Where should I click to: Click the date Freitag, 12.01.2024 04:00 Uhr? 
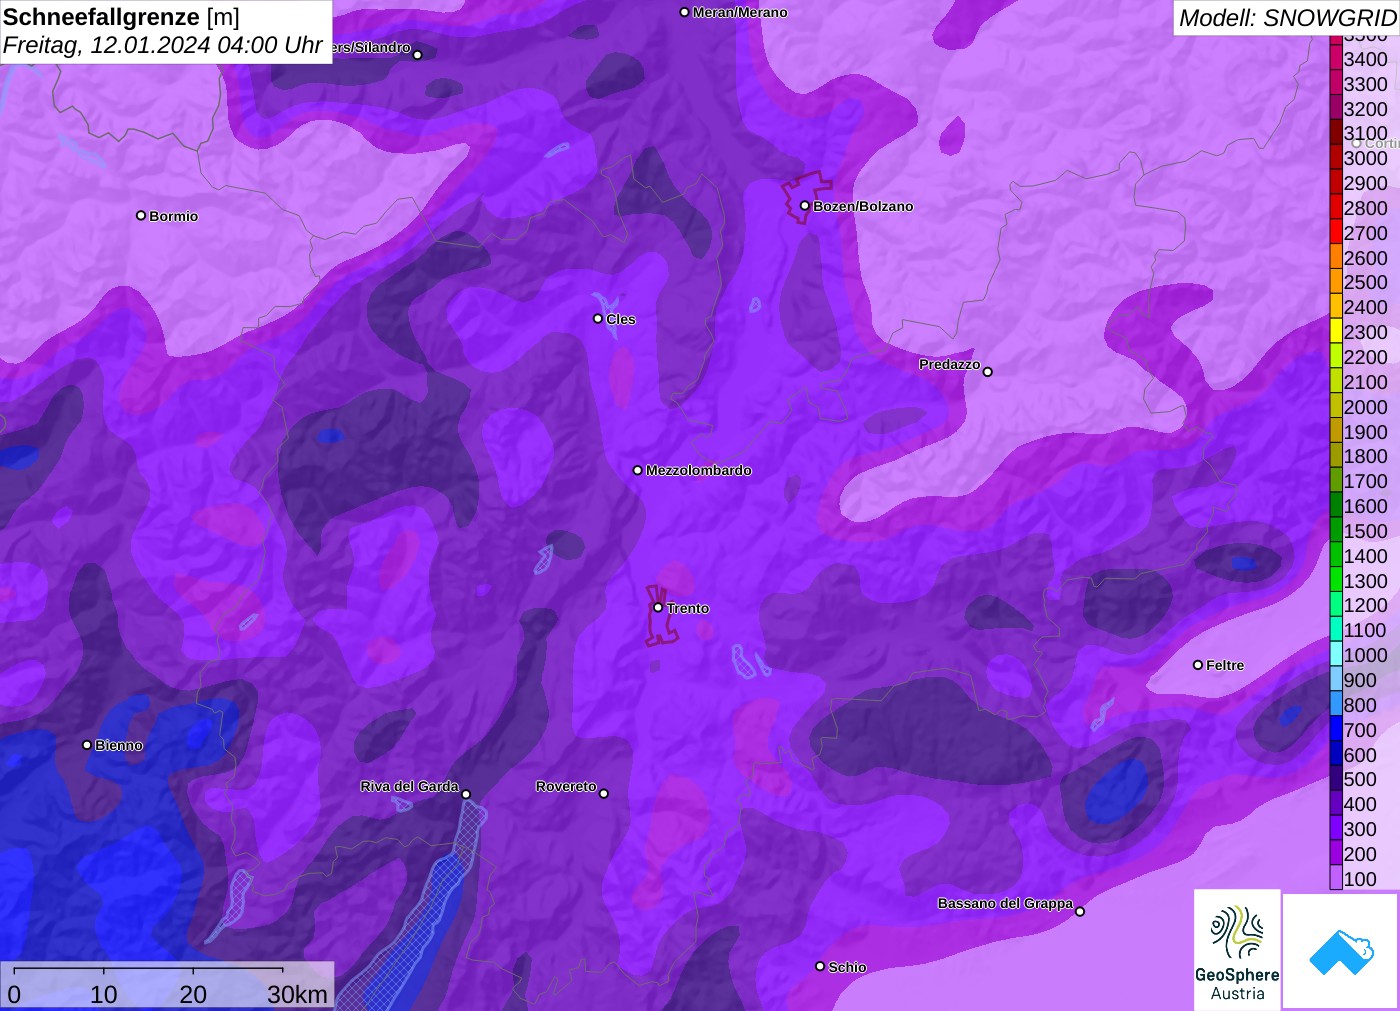(x=163, y=45)
